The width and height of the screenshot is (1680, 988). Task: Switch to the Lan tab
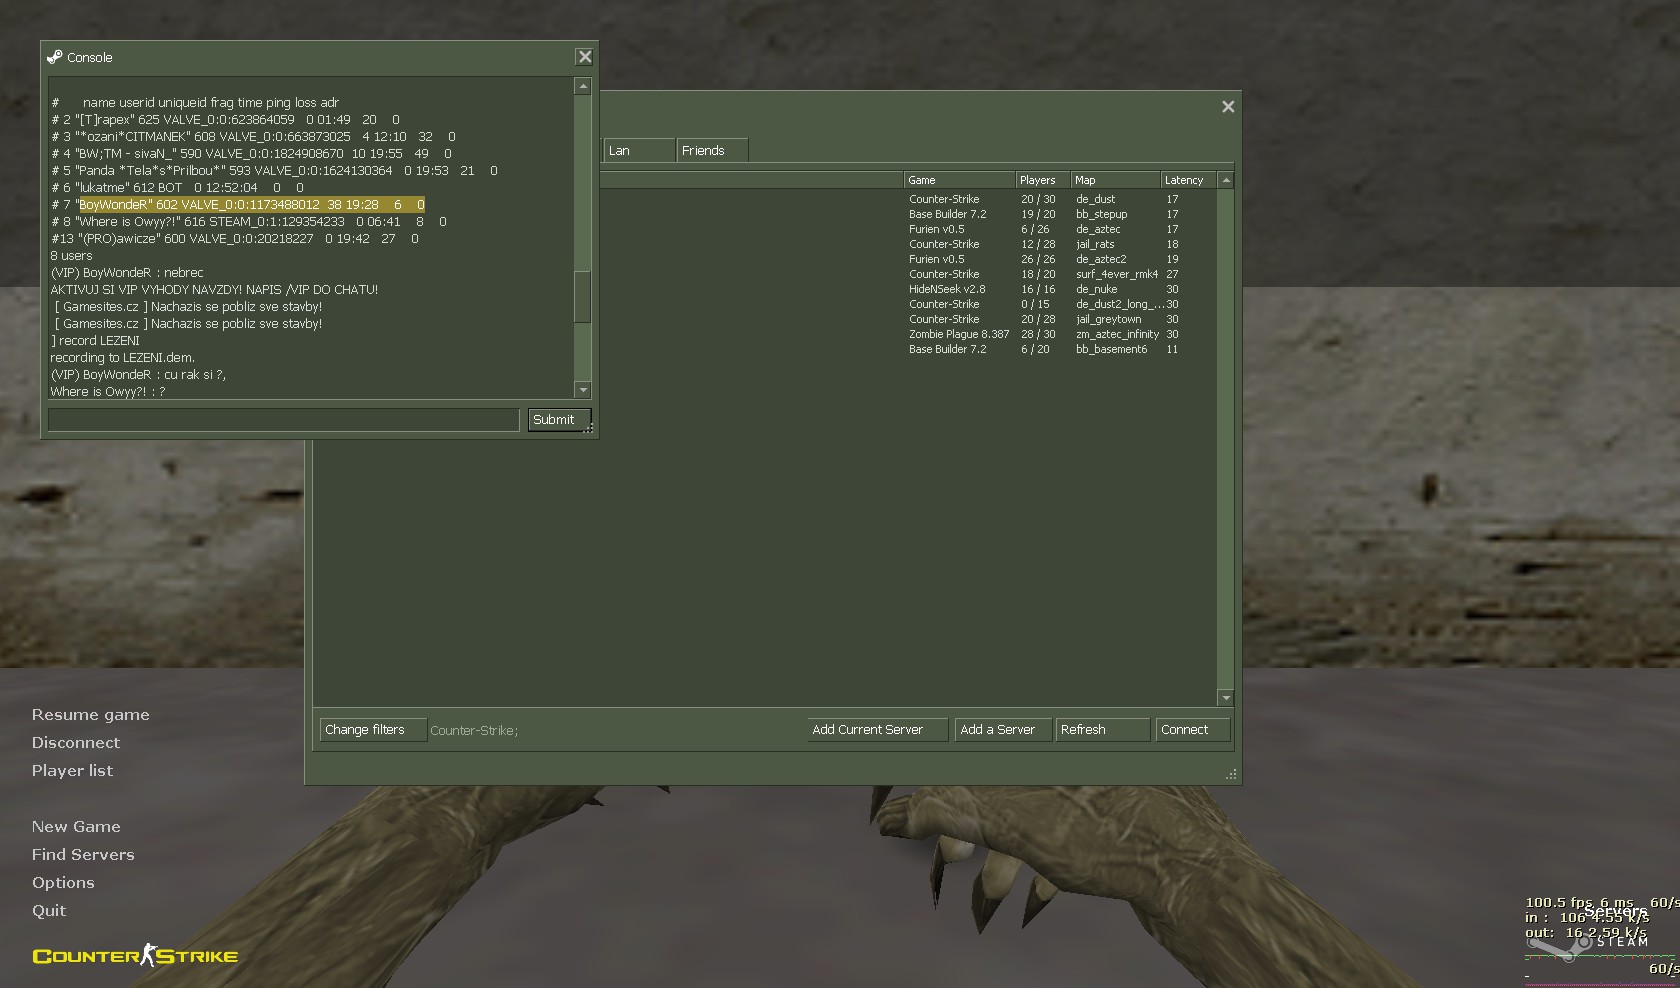point(639,151)
